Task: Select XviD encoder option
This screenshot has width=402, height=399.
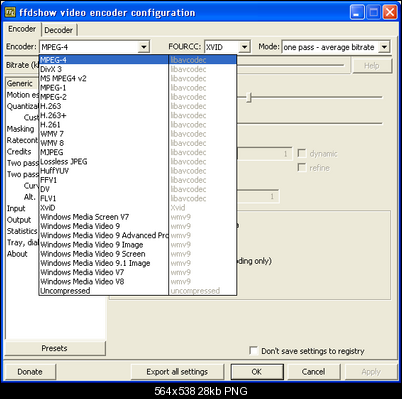Action: click(138, 208)
